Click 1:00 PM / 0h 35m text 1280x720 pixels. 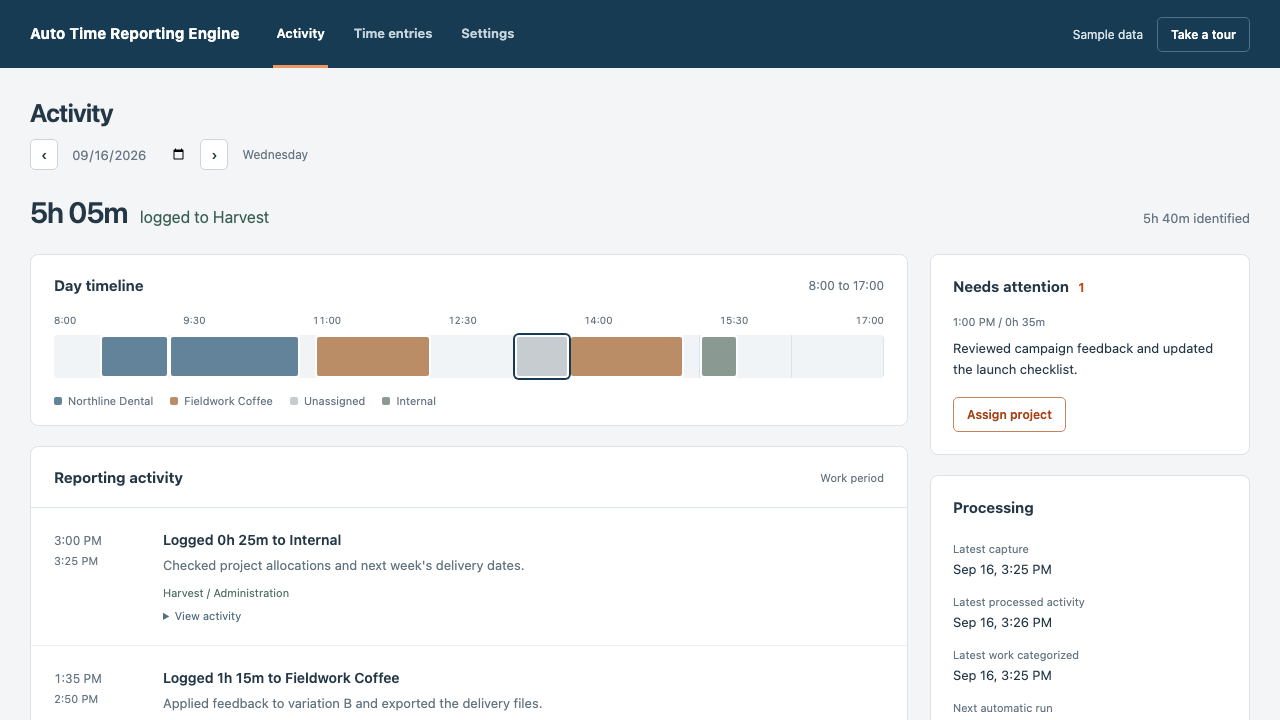click(999, 322)
